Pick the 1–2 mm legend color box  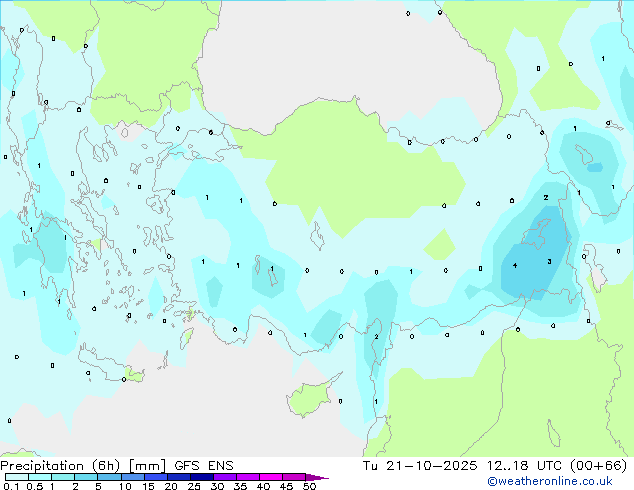tap(63, 477)
